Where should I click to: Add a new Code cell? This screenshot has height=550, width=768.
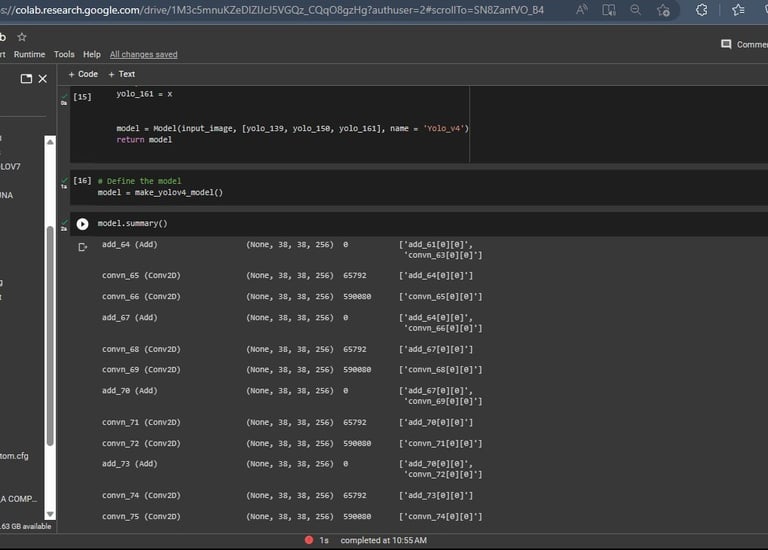pos(83,74)
